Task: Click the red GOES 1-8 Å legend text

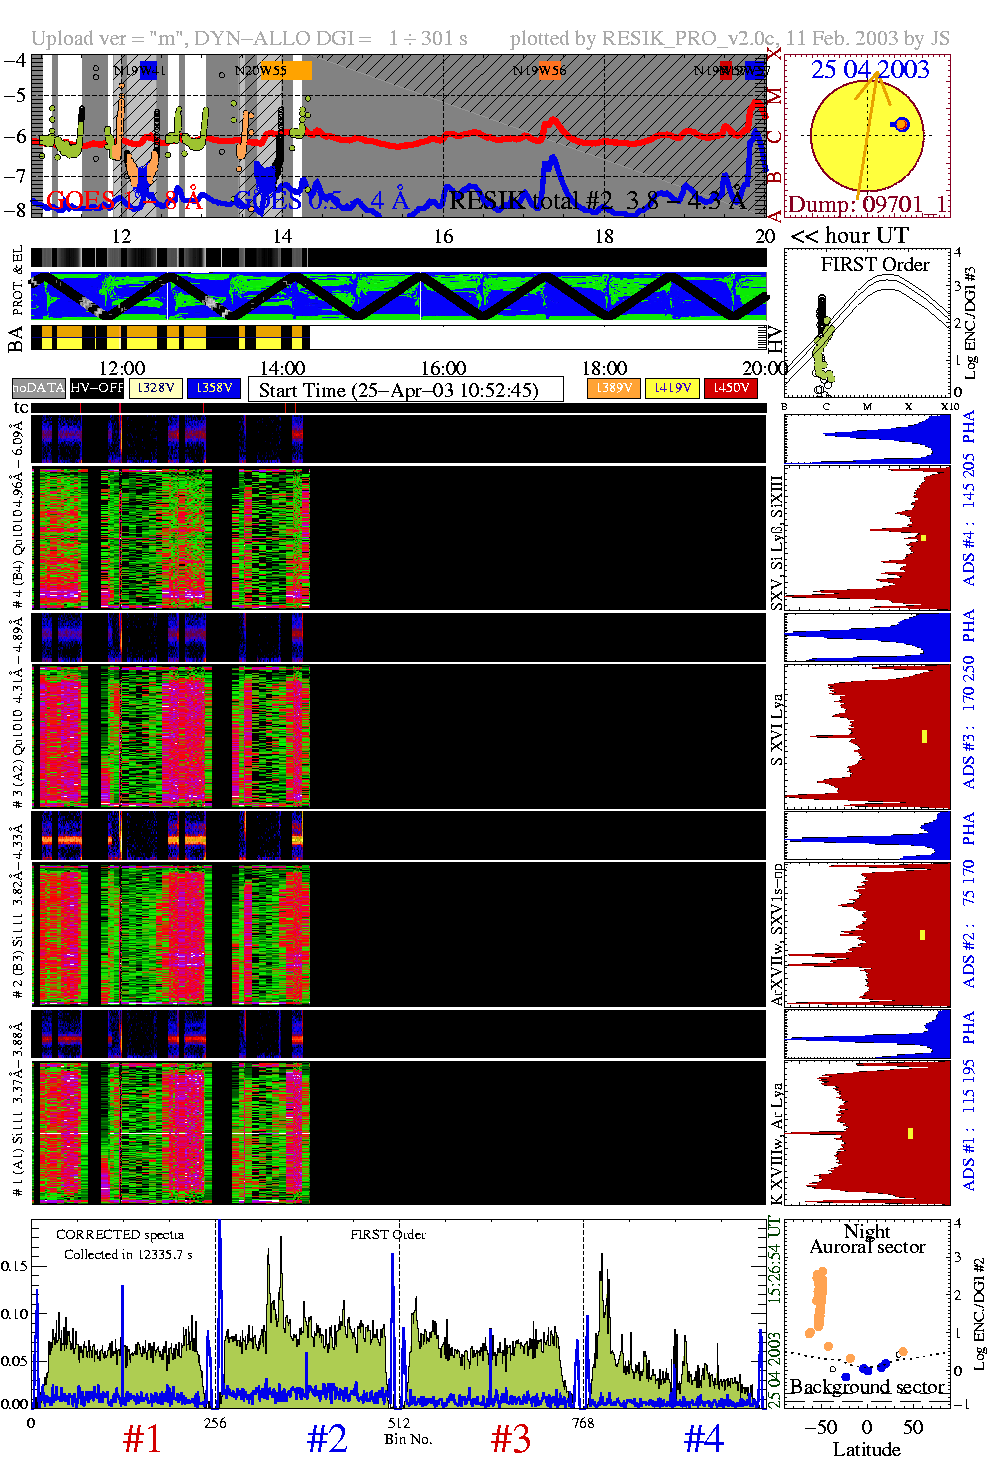Action: pyautogui.click(x=125, y=201)
